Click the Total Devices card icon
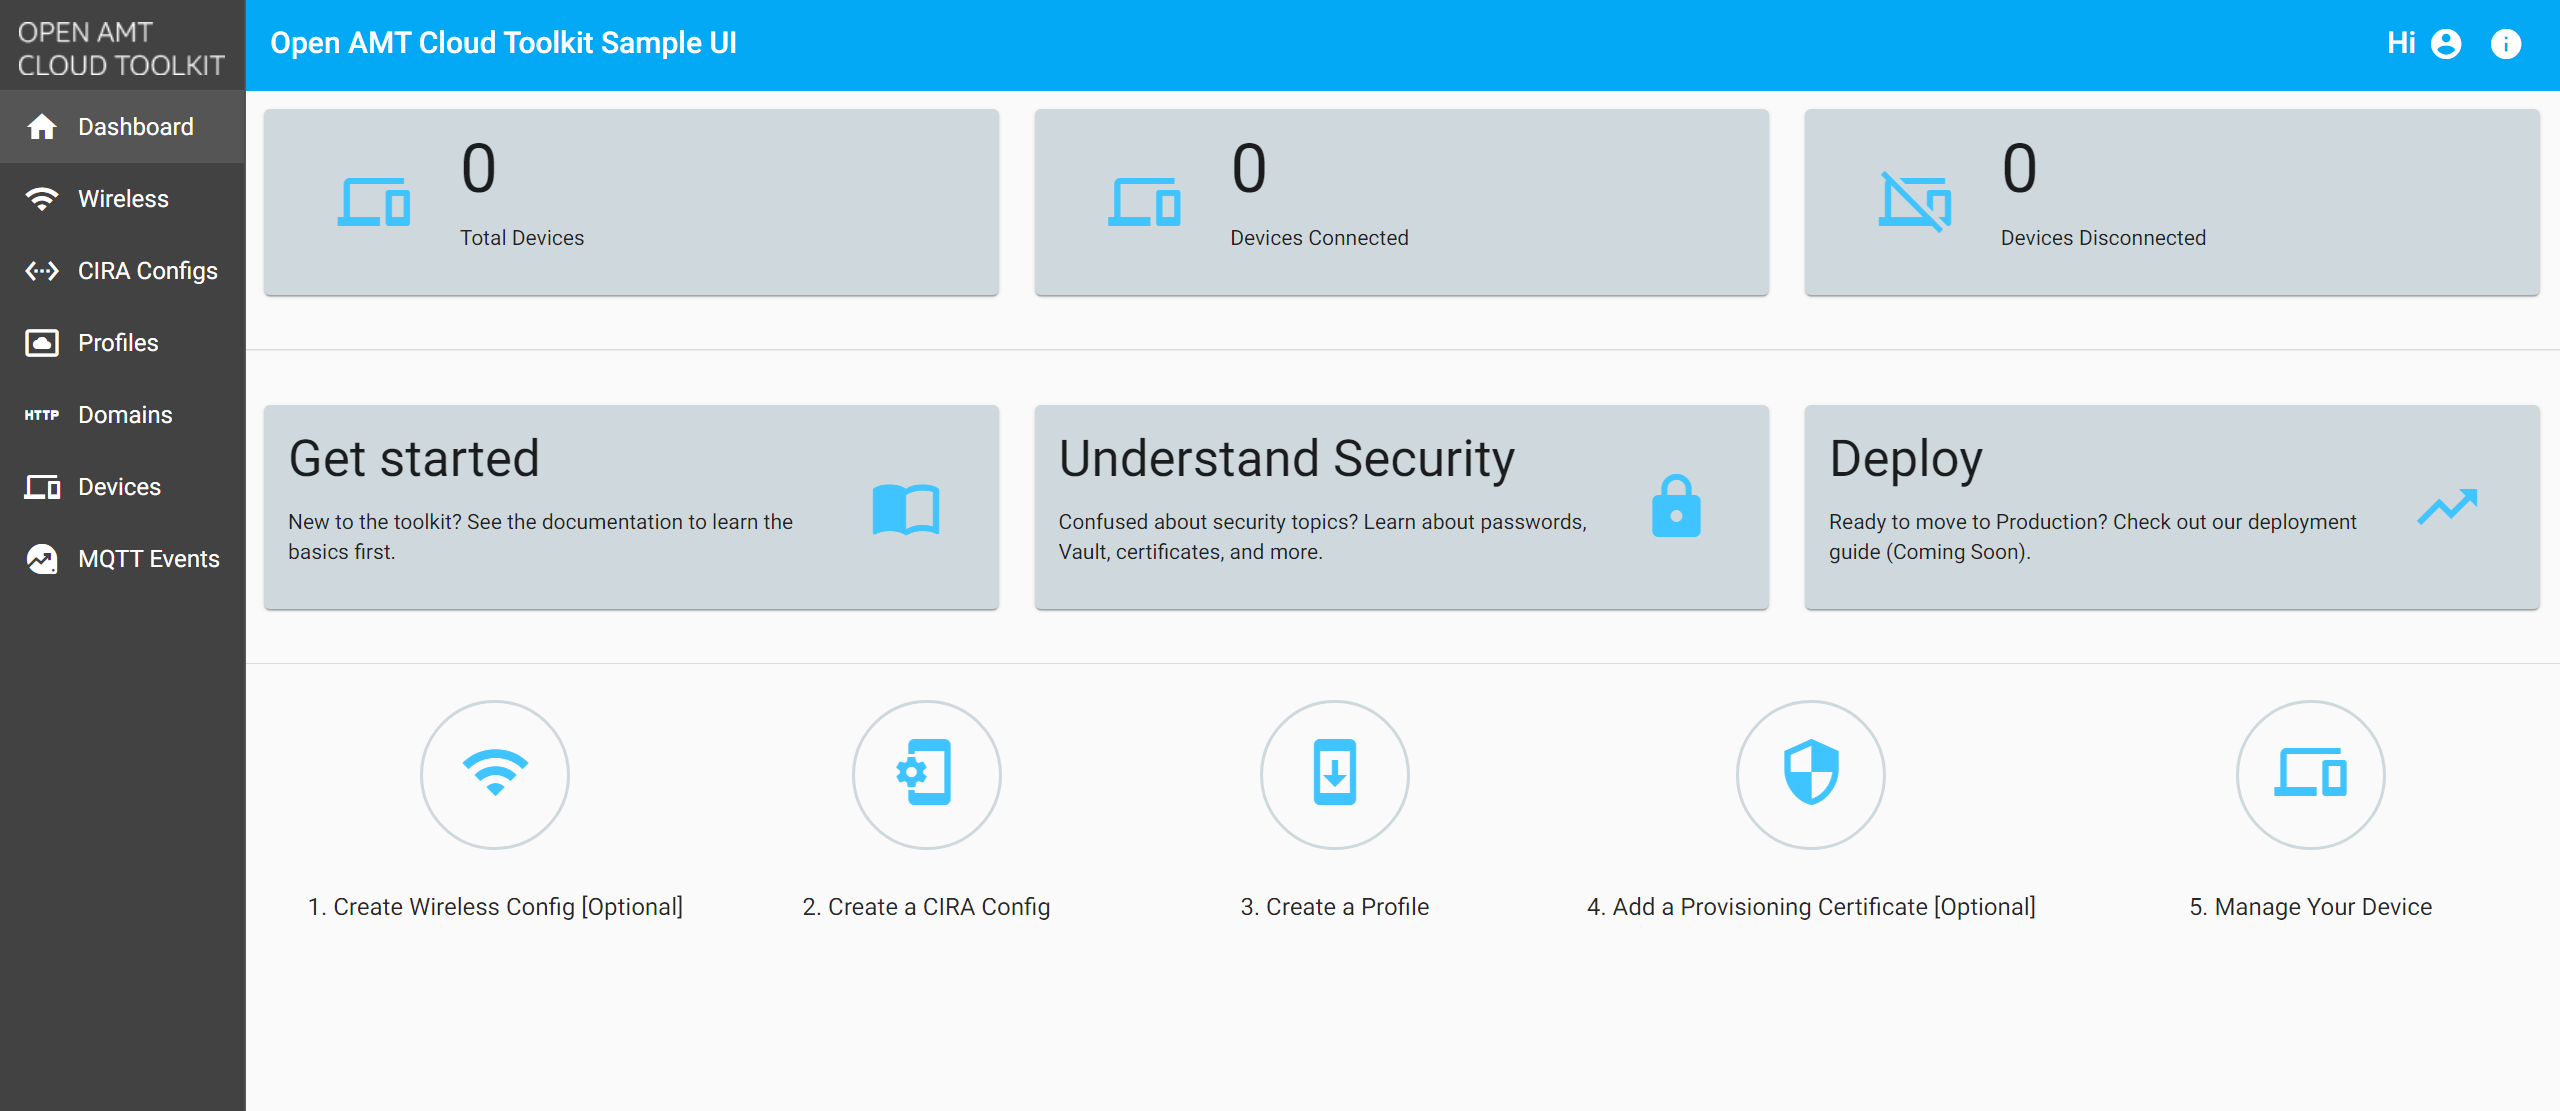This screenshot has height=1111, width=2560. 374,202
